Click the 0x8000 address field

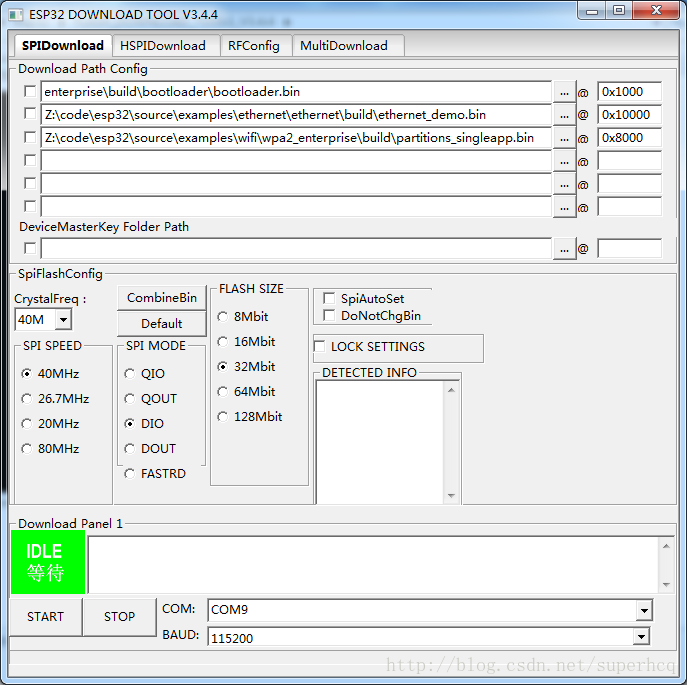pos(630,138)
